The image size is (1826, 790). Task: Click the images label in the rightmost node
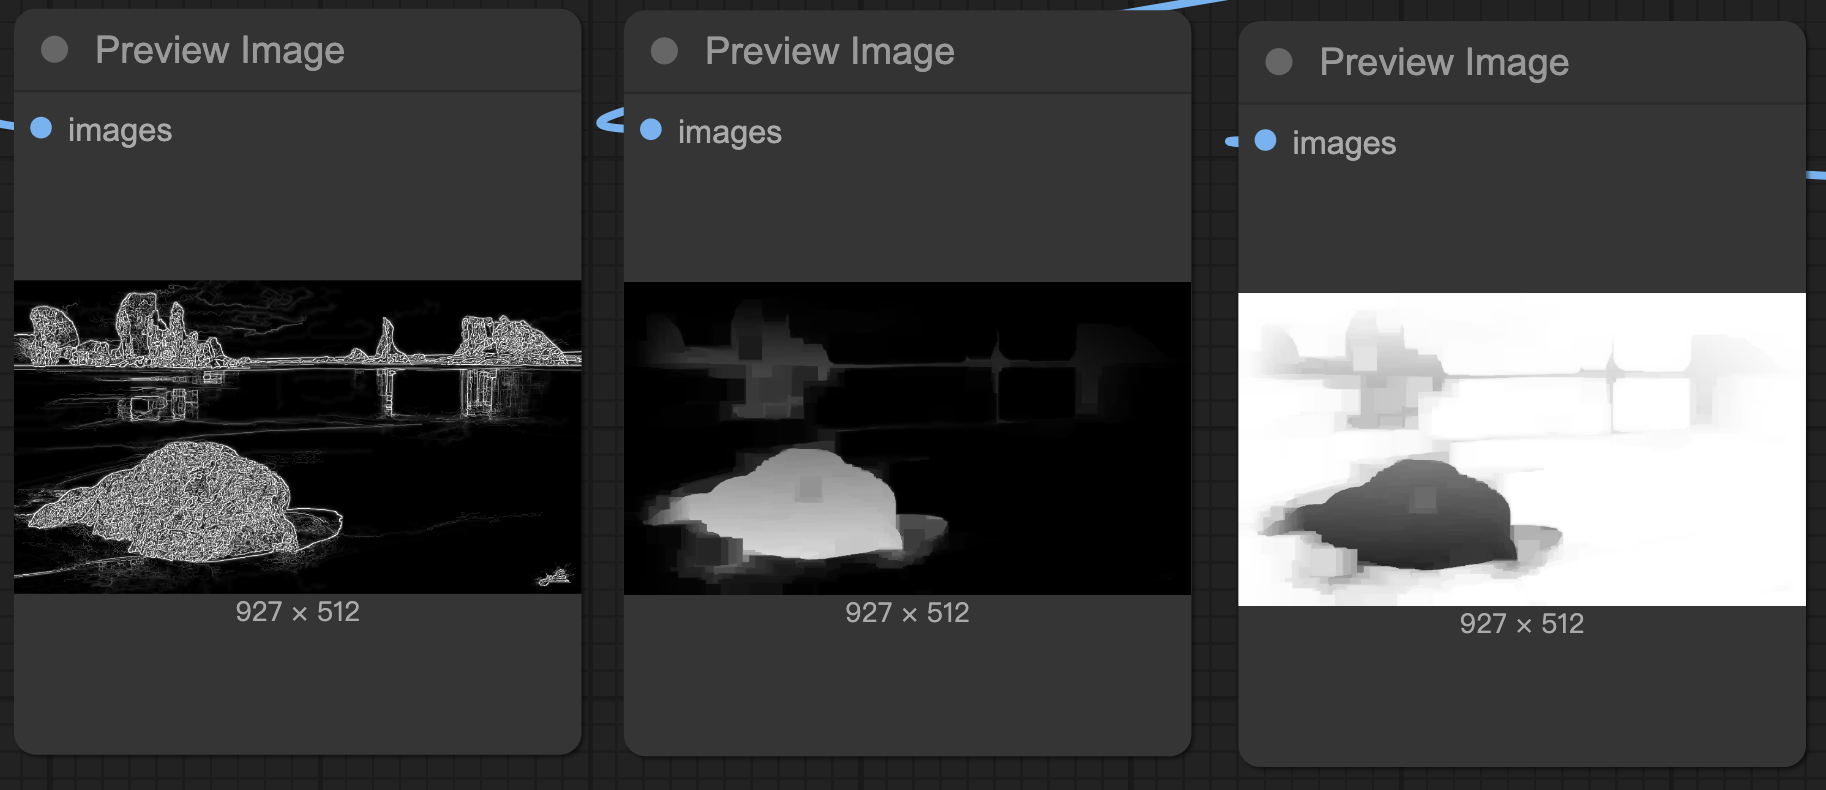pos(1344,143)
